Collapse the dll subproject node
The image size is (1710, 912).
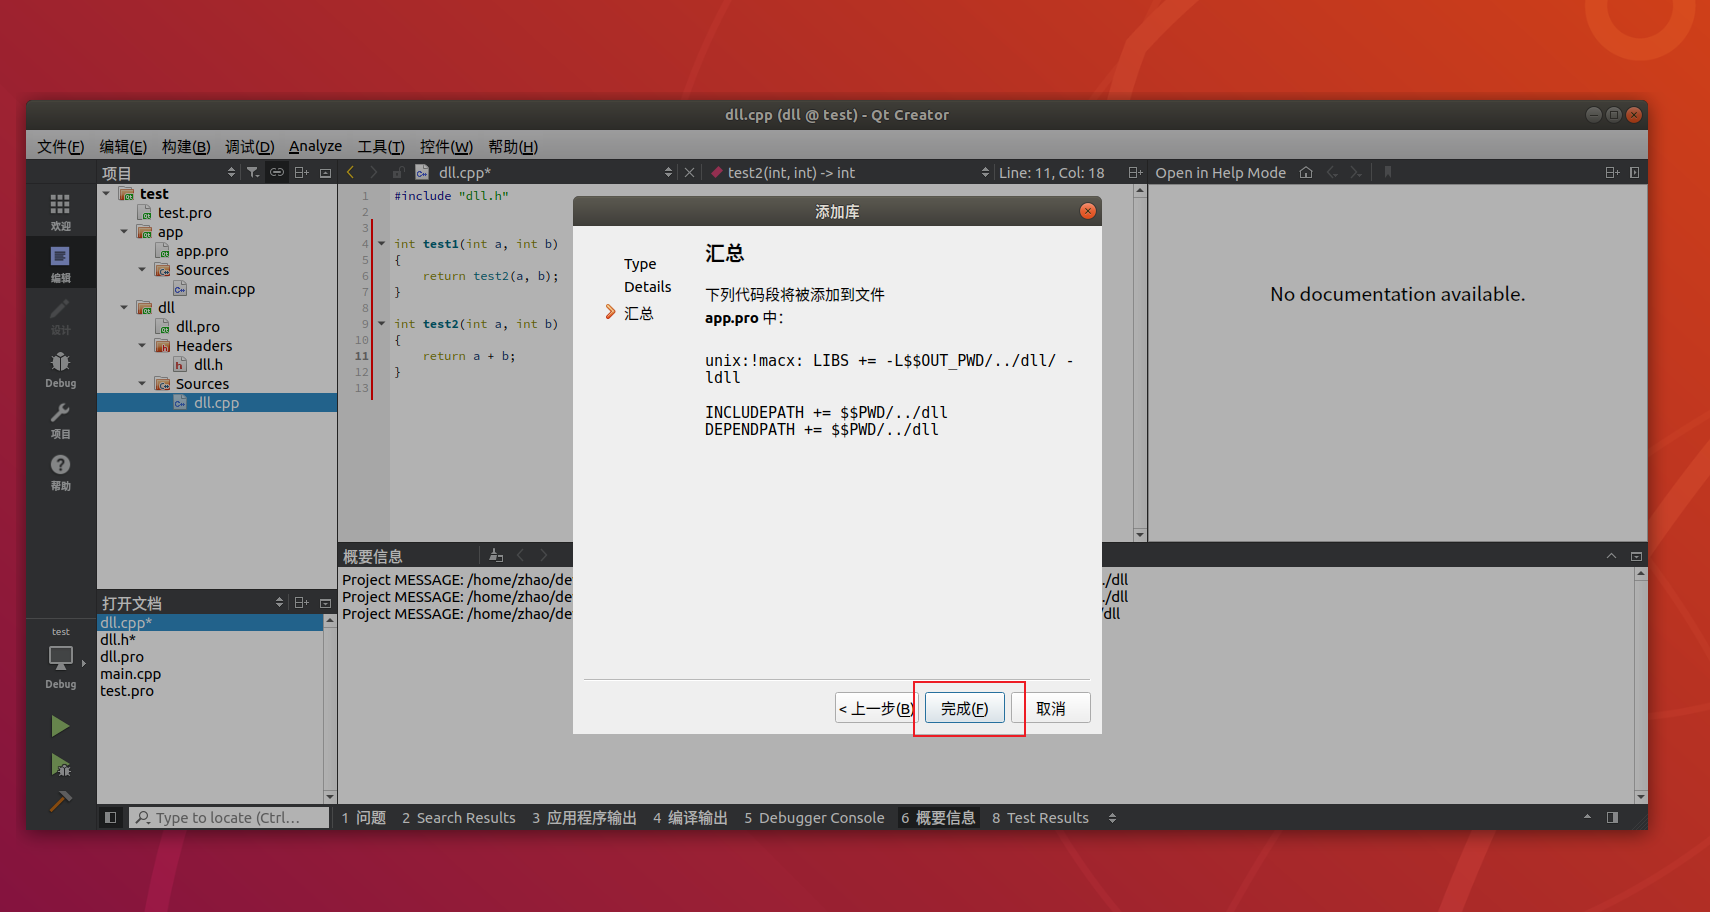(x=124, y=307)
